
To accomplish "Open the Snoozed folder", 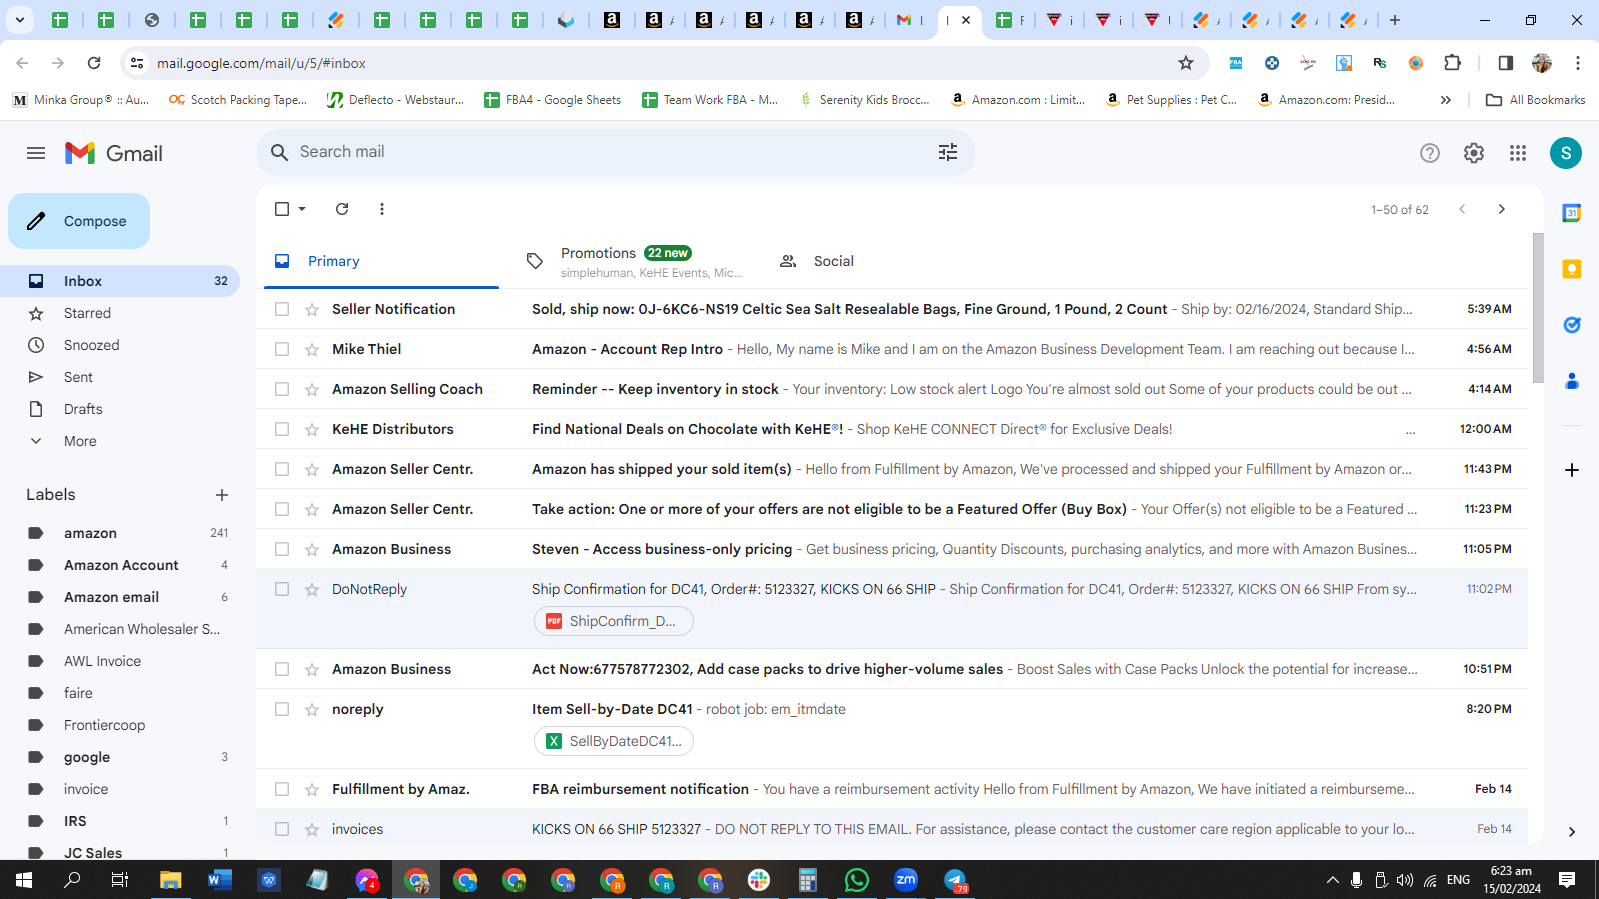I will pos(120,345).
